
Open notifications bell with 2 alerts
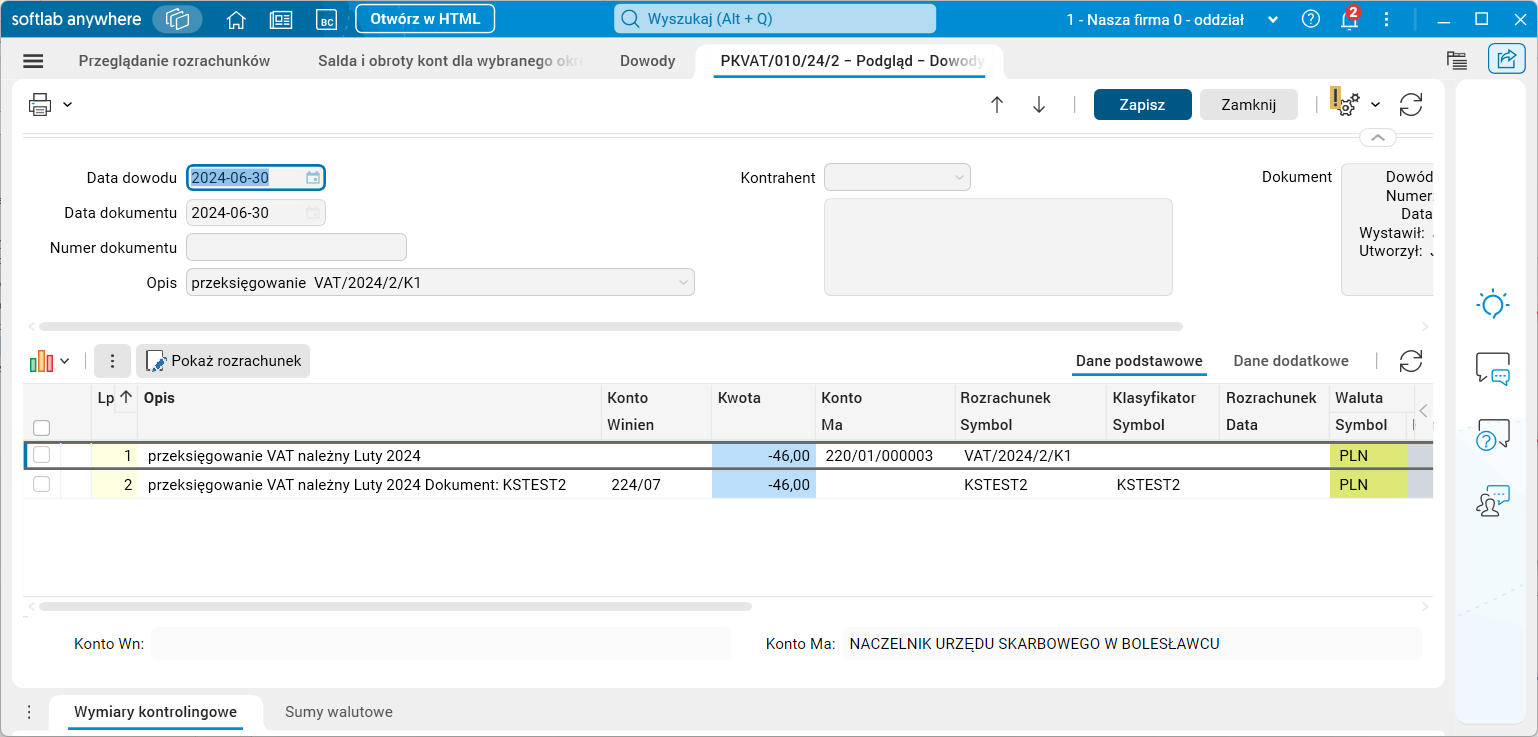click(1350, 19)
